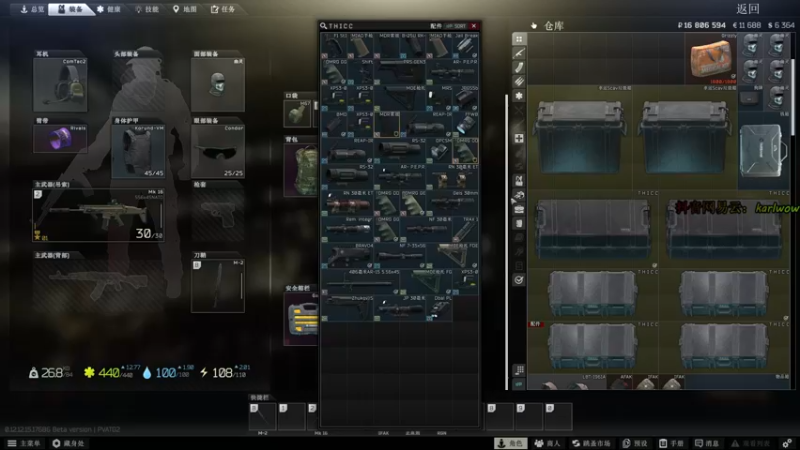Select the THICC case tagged 配件
This screenshot has height=450, width=800.
point(592,347)
